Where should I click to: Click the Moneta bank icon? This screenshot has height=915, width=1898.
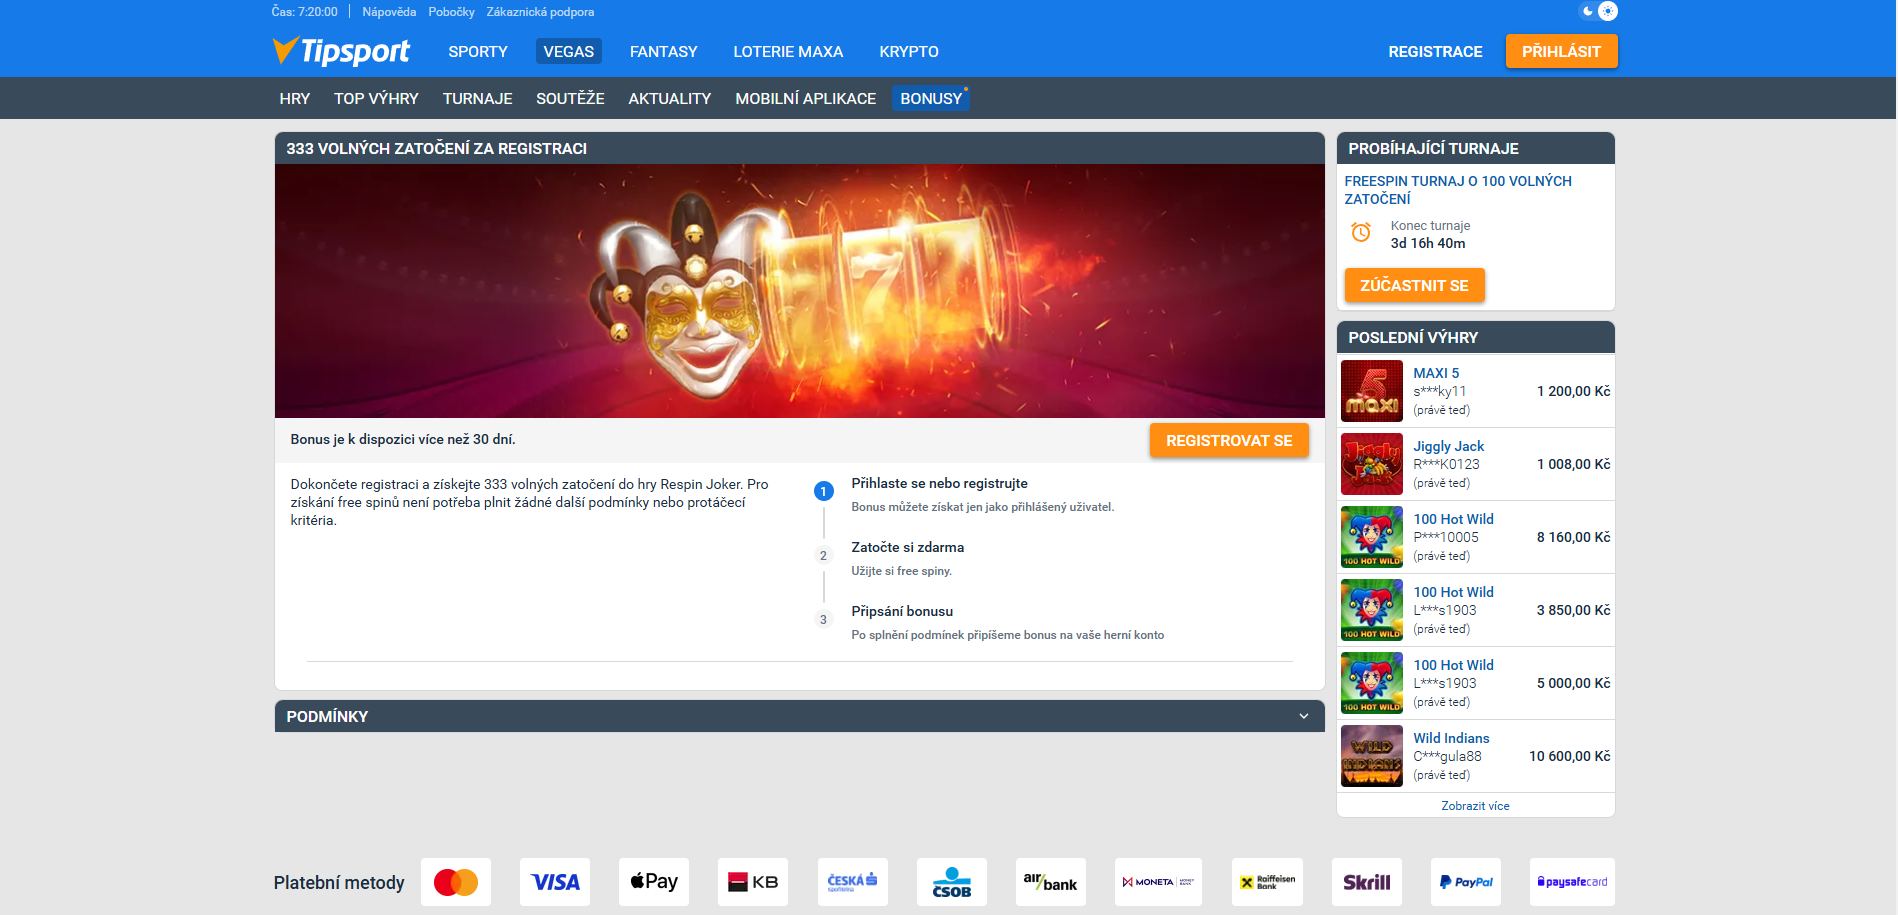(1159, 882)
